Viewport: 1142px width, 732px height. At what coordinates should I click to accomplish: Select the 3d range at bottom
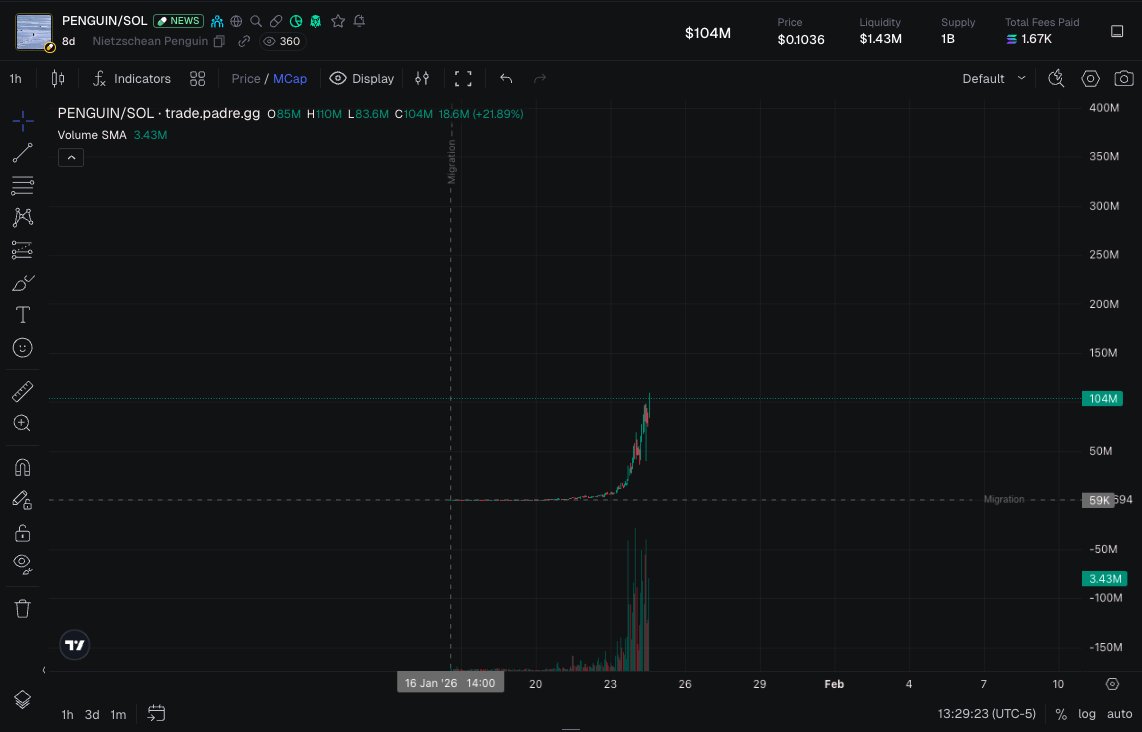point(92,715)
